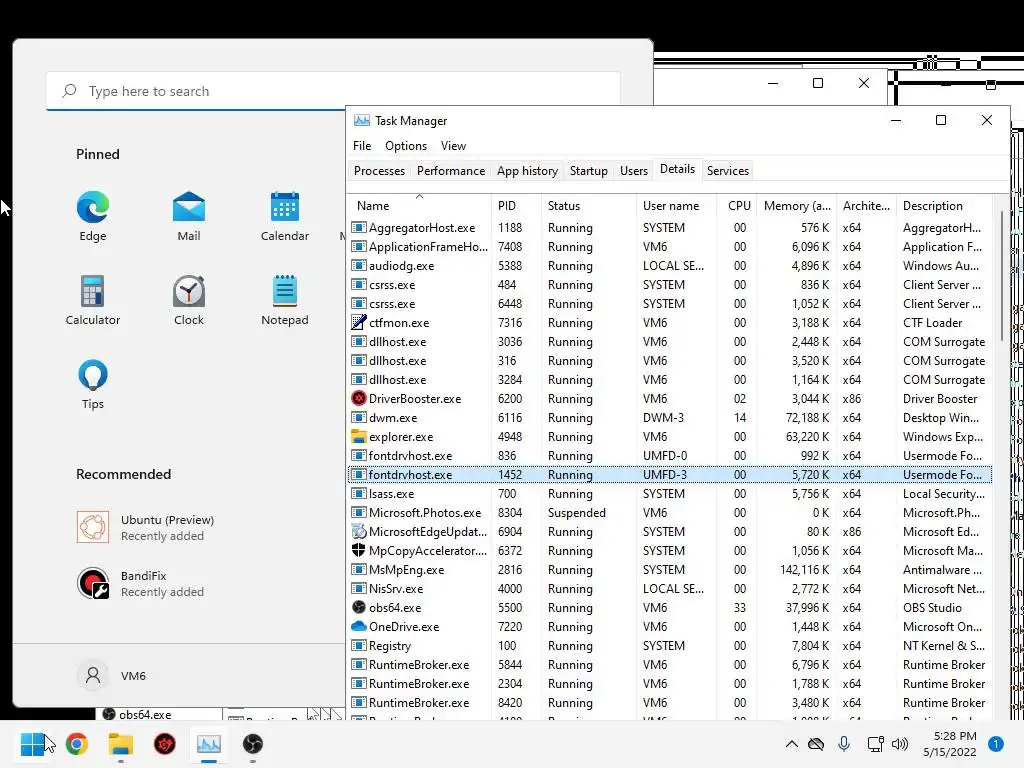The width and height of the screenshot is (1024, 768).
Task: Open the Options menu
Action: tap(406, 146)
